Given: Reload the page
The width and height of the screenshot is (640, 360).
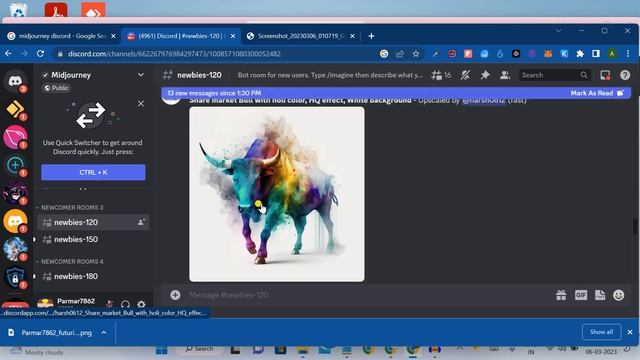Looking at the screenshot, I should coord(40,53).
